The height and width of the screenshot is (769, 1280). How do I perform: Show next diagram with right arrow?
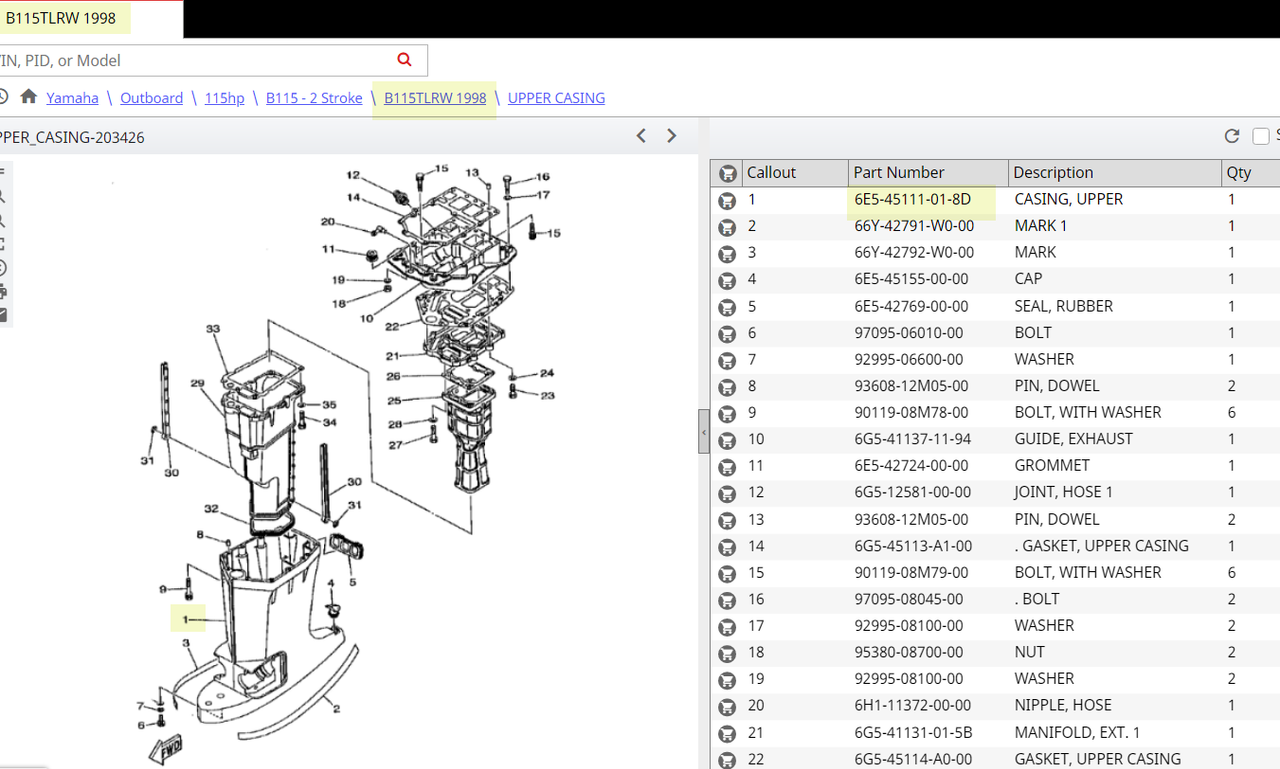tap(672, 136)
